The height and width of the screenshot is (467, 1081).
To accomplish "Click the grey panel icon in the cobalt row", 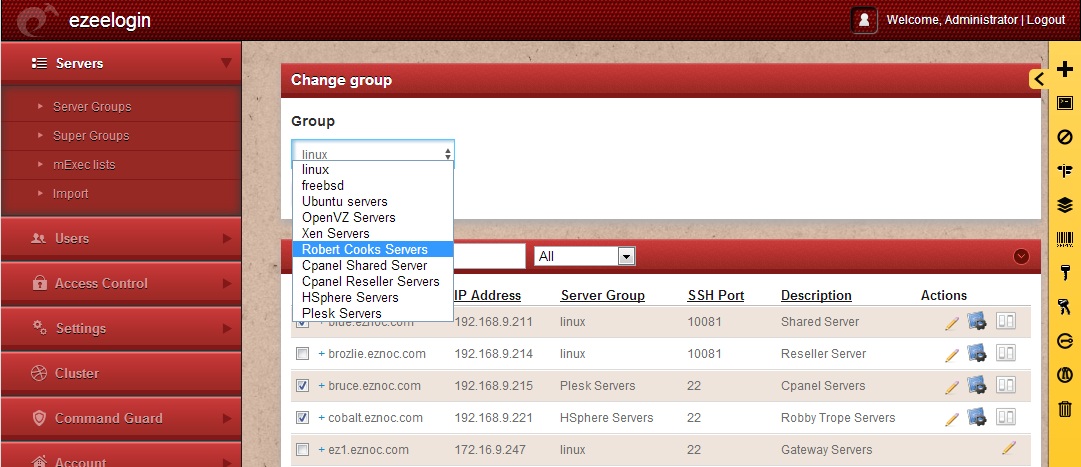I will pyautogui.click(x=1006, y=416).
